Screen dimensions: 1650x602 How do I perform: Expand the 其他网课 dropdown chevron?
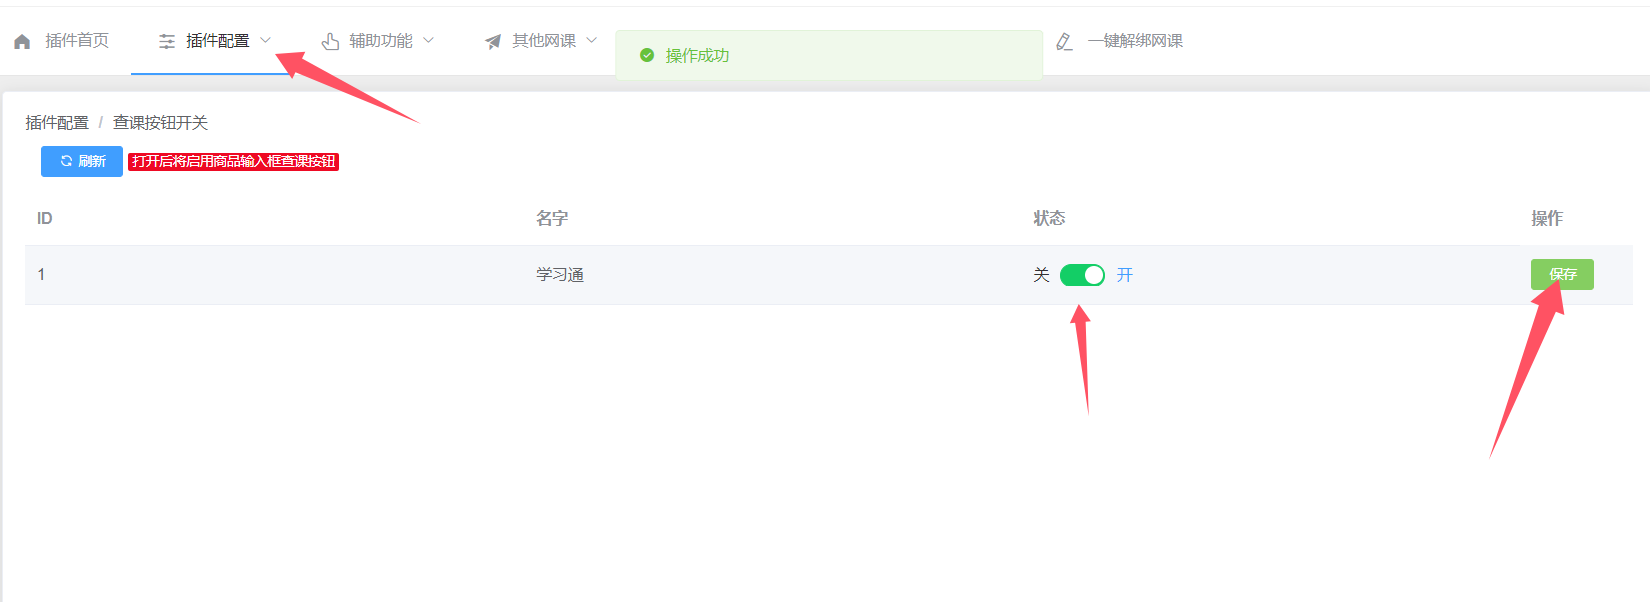pos(591,40)
